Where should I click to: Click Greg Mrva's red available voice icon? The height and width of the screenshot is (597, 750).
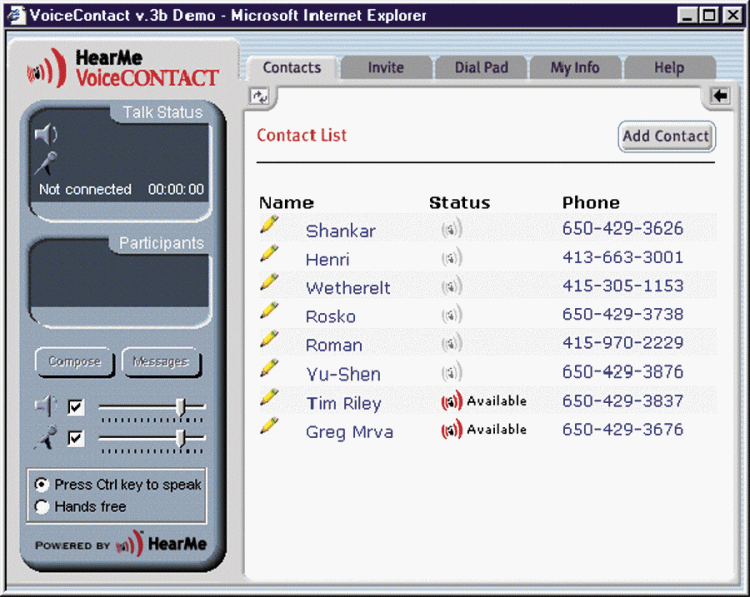(x=452, y=430)
